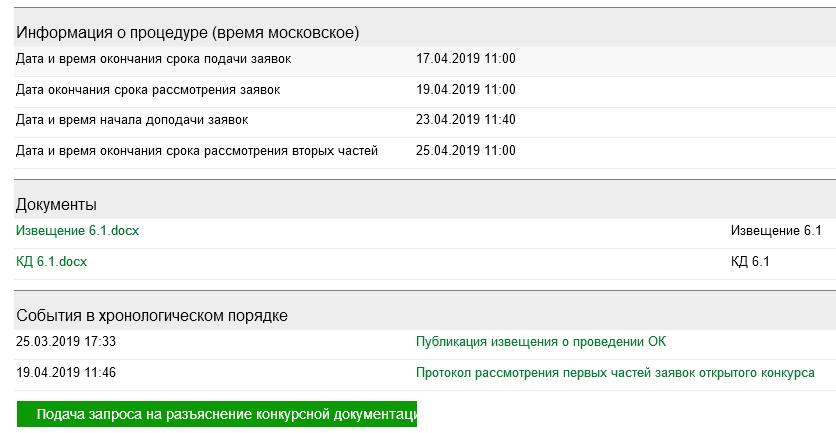The image size is (836, 433).
Task: Click the event timestamp 19.04.2019 11:46
Action: [x=66, y=373]
